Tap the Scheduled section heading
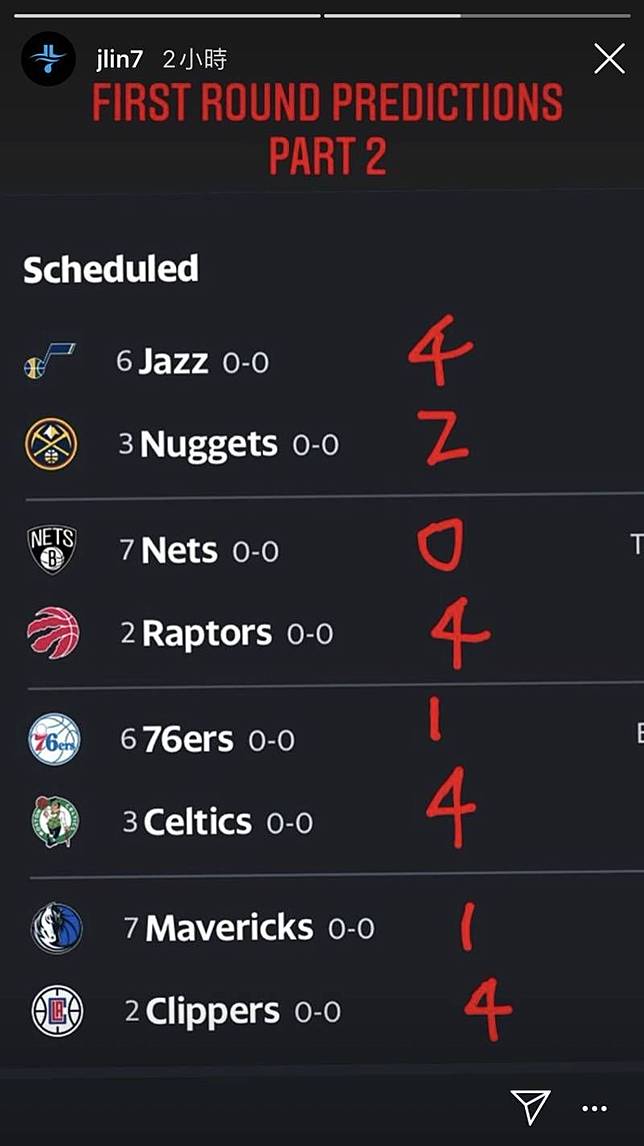This screenshot has height=1146, width=644. point(111,269)
